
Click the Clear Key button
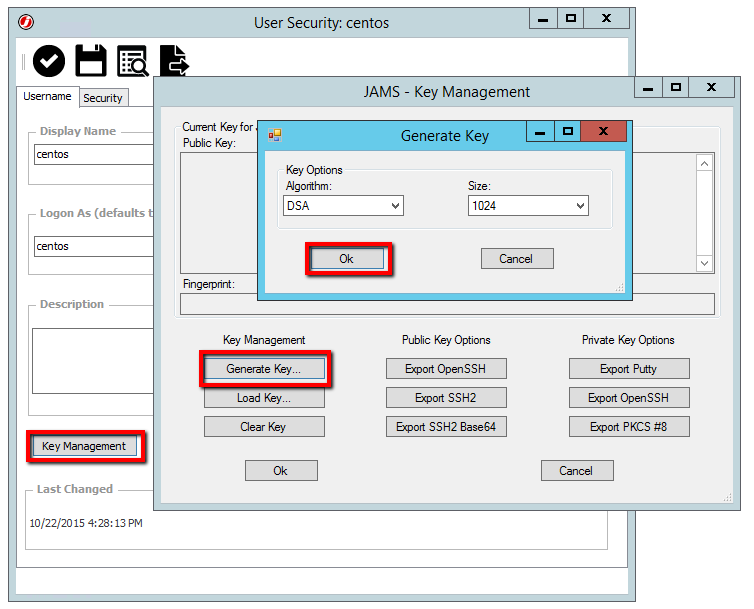pyautogui.click(x=264, y=427)
